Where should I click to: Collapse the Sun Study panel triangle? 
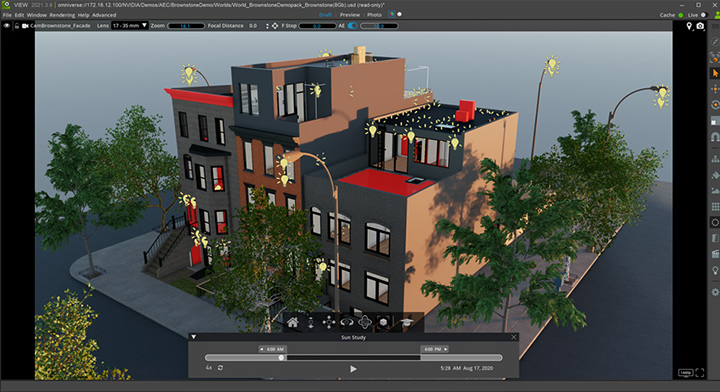193,337
